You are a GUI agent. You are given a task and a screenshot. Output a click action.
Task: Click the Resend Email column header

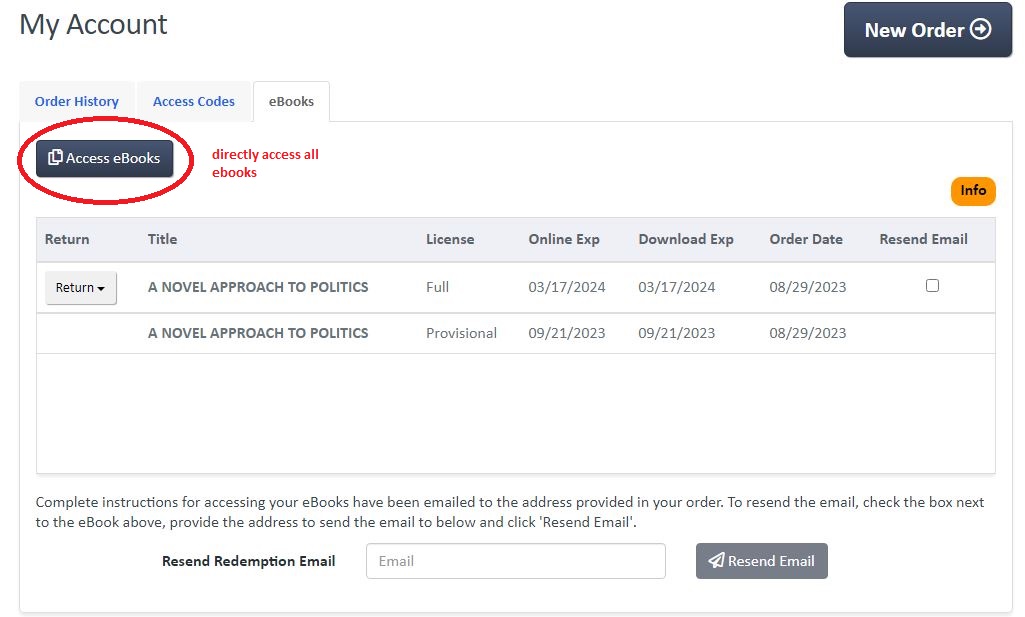pos(923,239)
